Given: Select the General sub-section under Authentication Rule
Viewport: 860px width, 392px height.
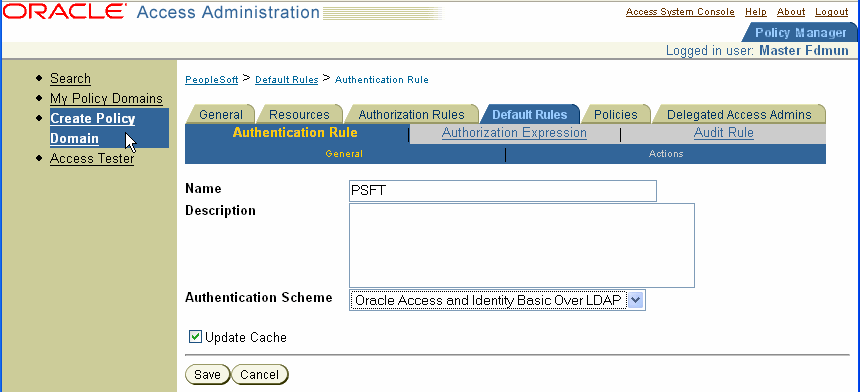Looking at the screenshot, I should click(344, 154).
